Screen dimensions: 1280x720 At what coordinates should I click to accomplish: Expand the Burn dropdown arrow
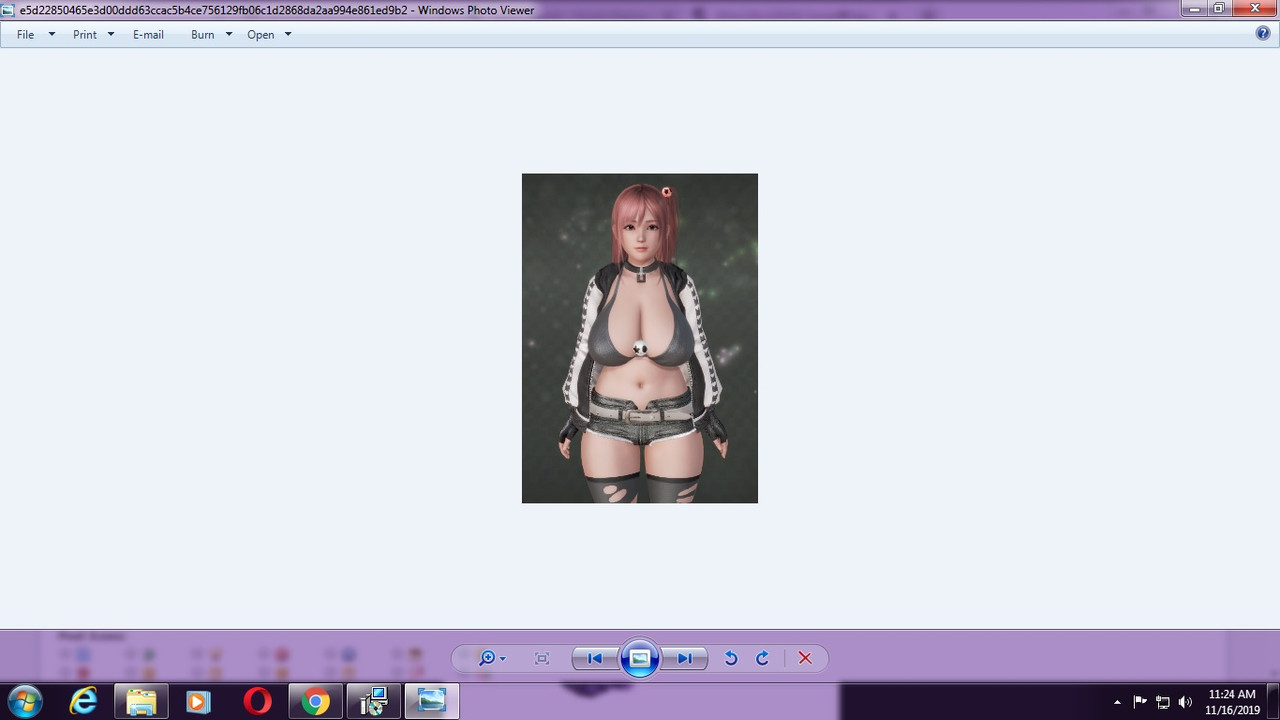229,34
